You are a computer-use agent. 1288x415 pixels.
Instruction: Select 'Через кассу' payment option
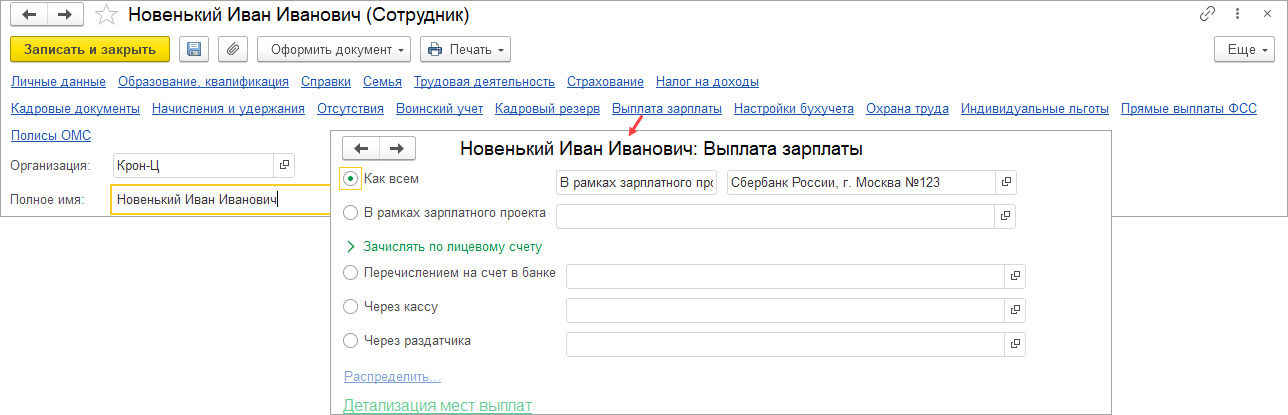point(350,307)
